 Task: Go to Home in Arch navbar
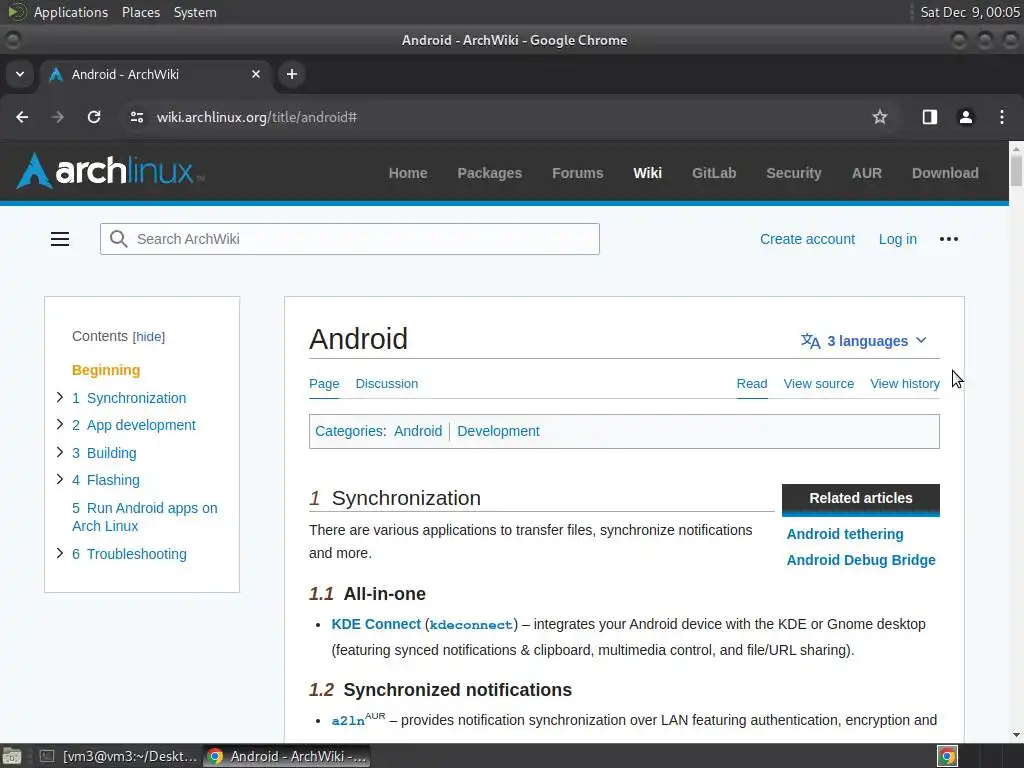tap(408, 173)
